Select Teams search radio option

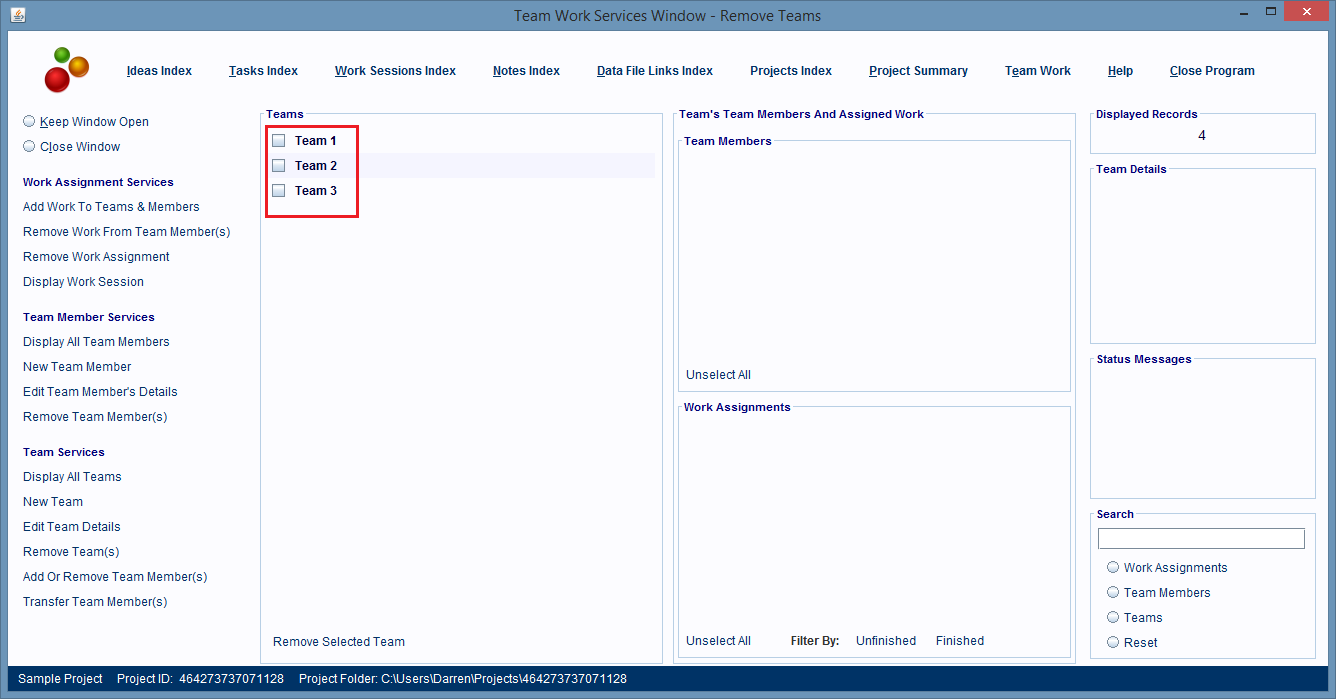click(x=1113, y=617)
